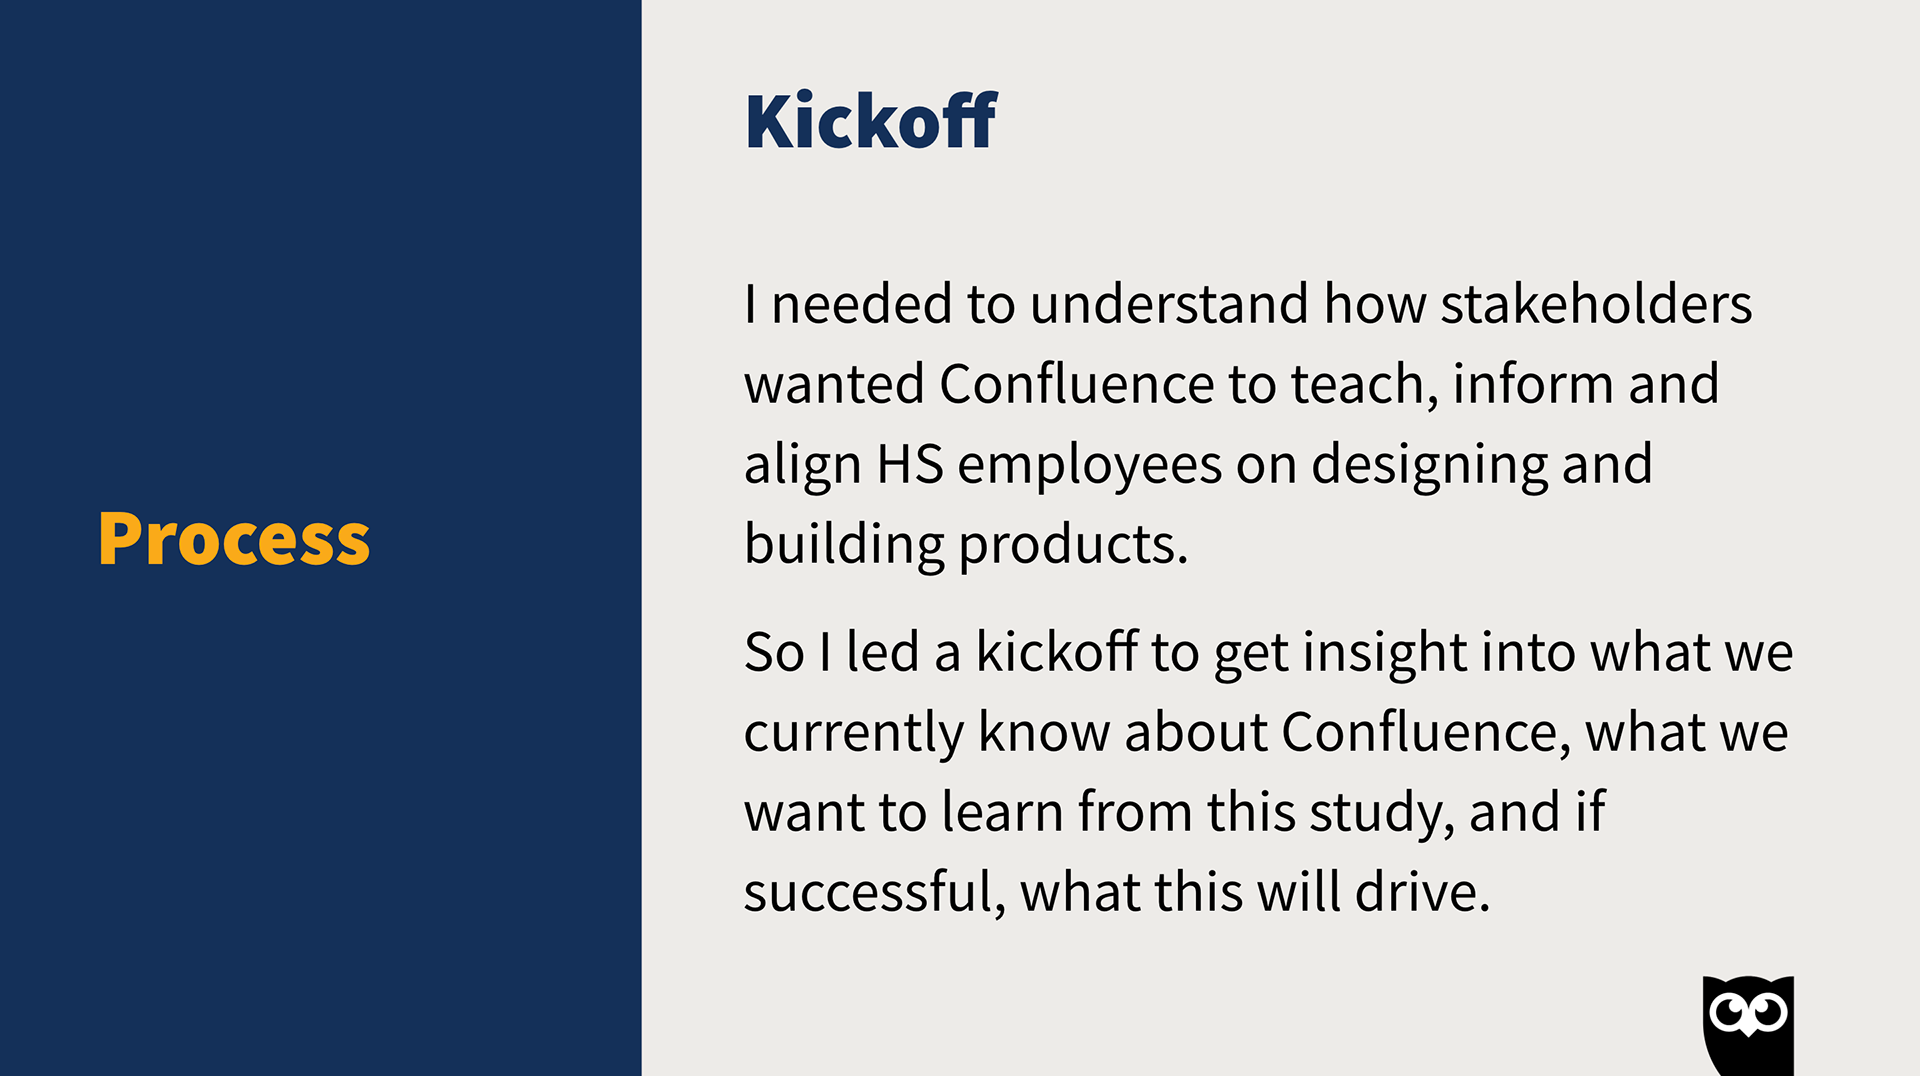Click the owl's left eye

[x=1728, y=1013]
